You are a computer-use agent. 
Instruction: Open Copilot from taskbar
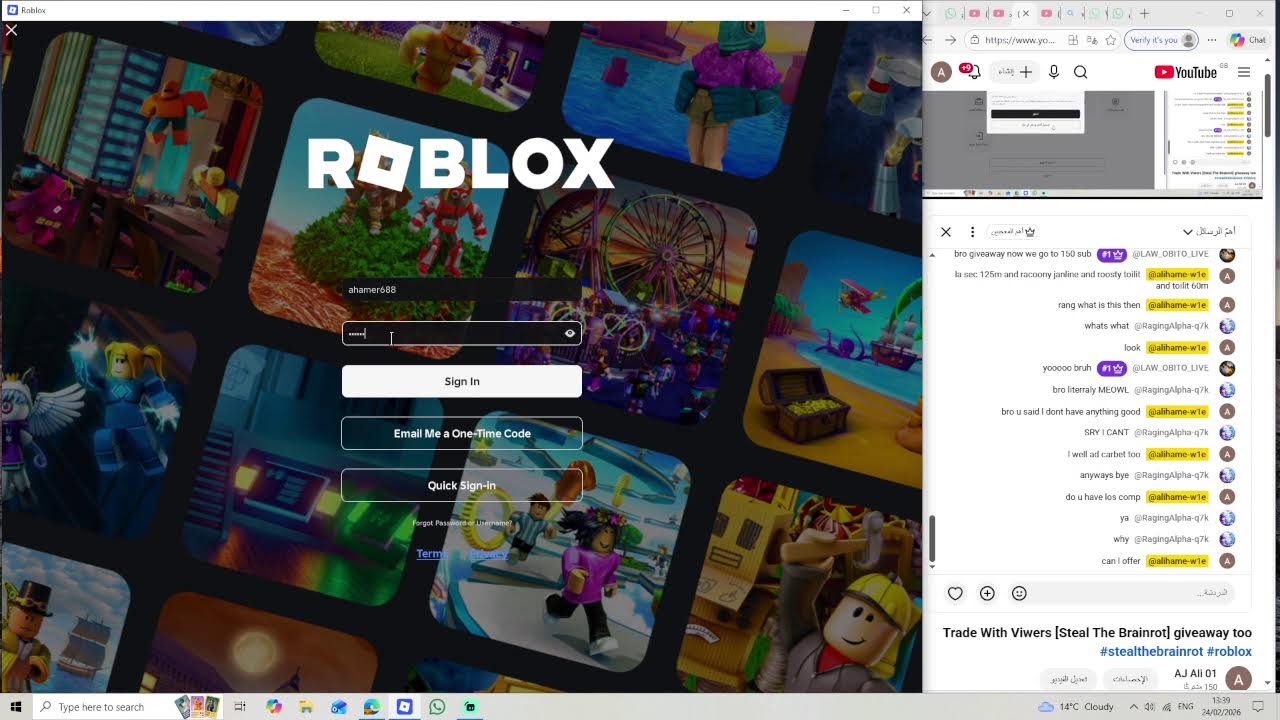[274, 707]
